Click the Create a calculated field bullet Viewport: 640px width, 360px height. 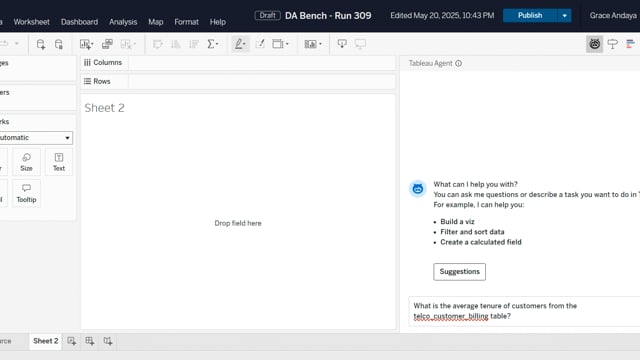481,242
